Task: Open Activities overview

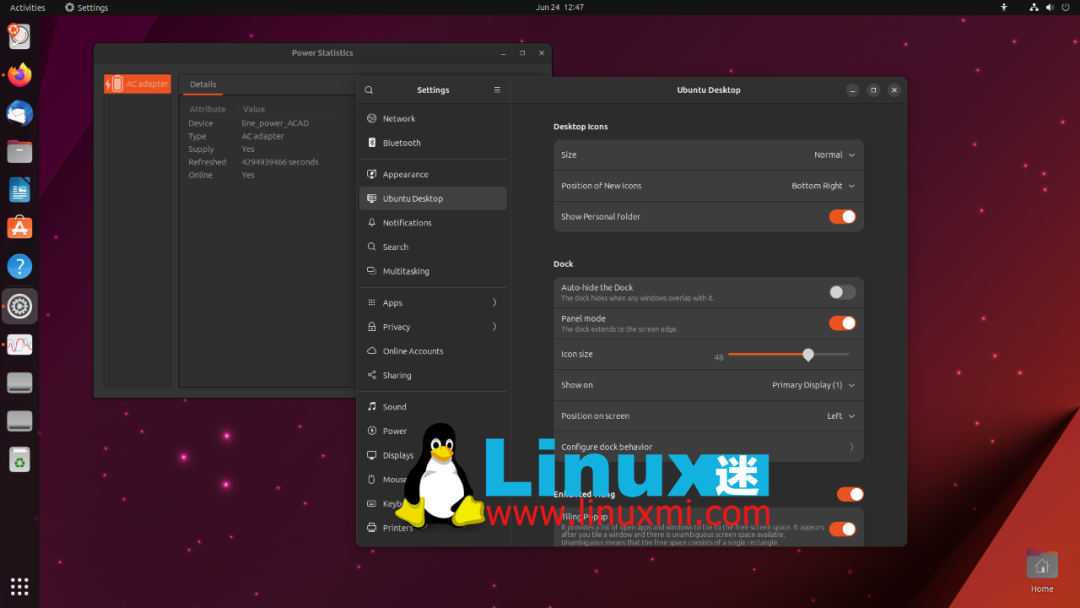Action: [x=28, y=7]
